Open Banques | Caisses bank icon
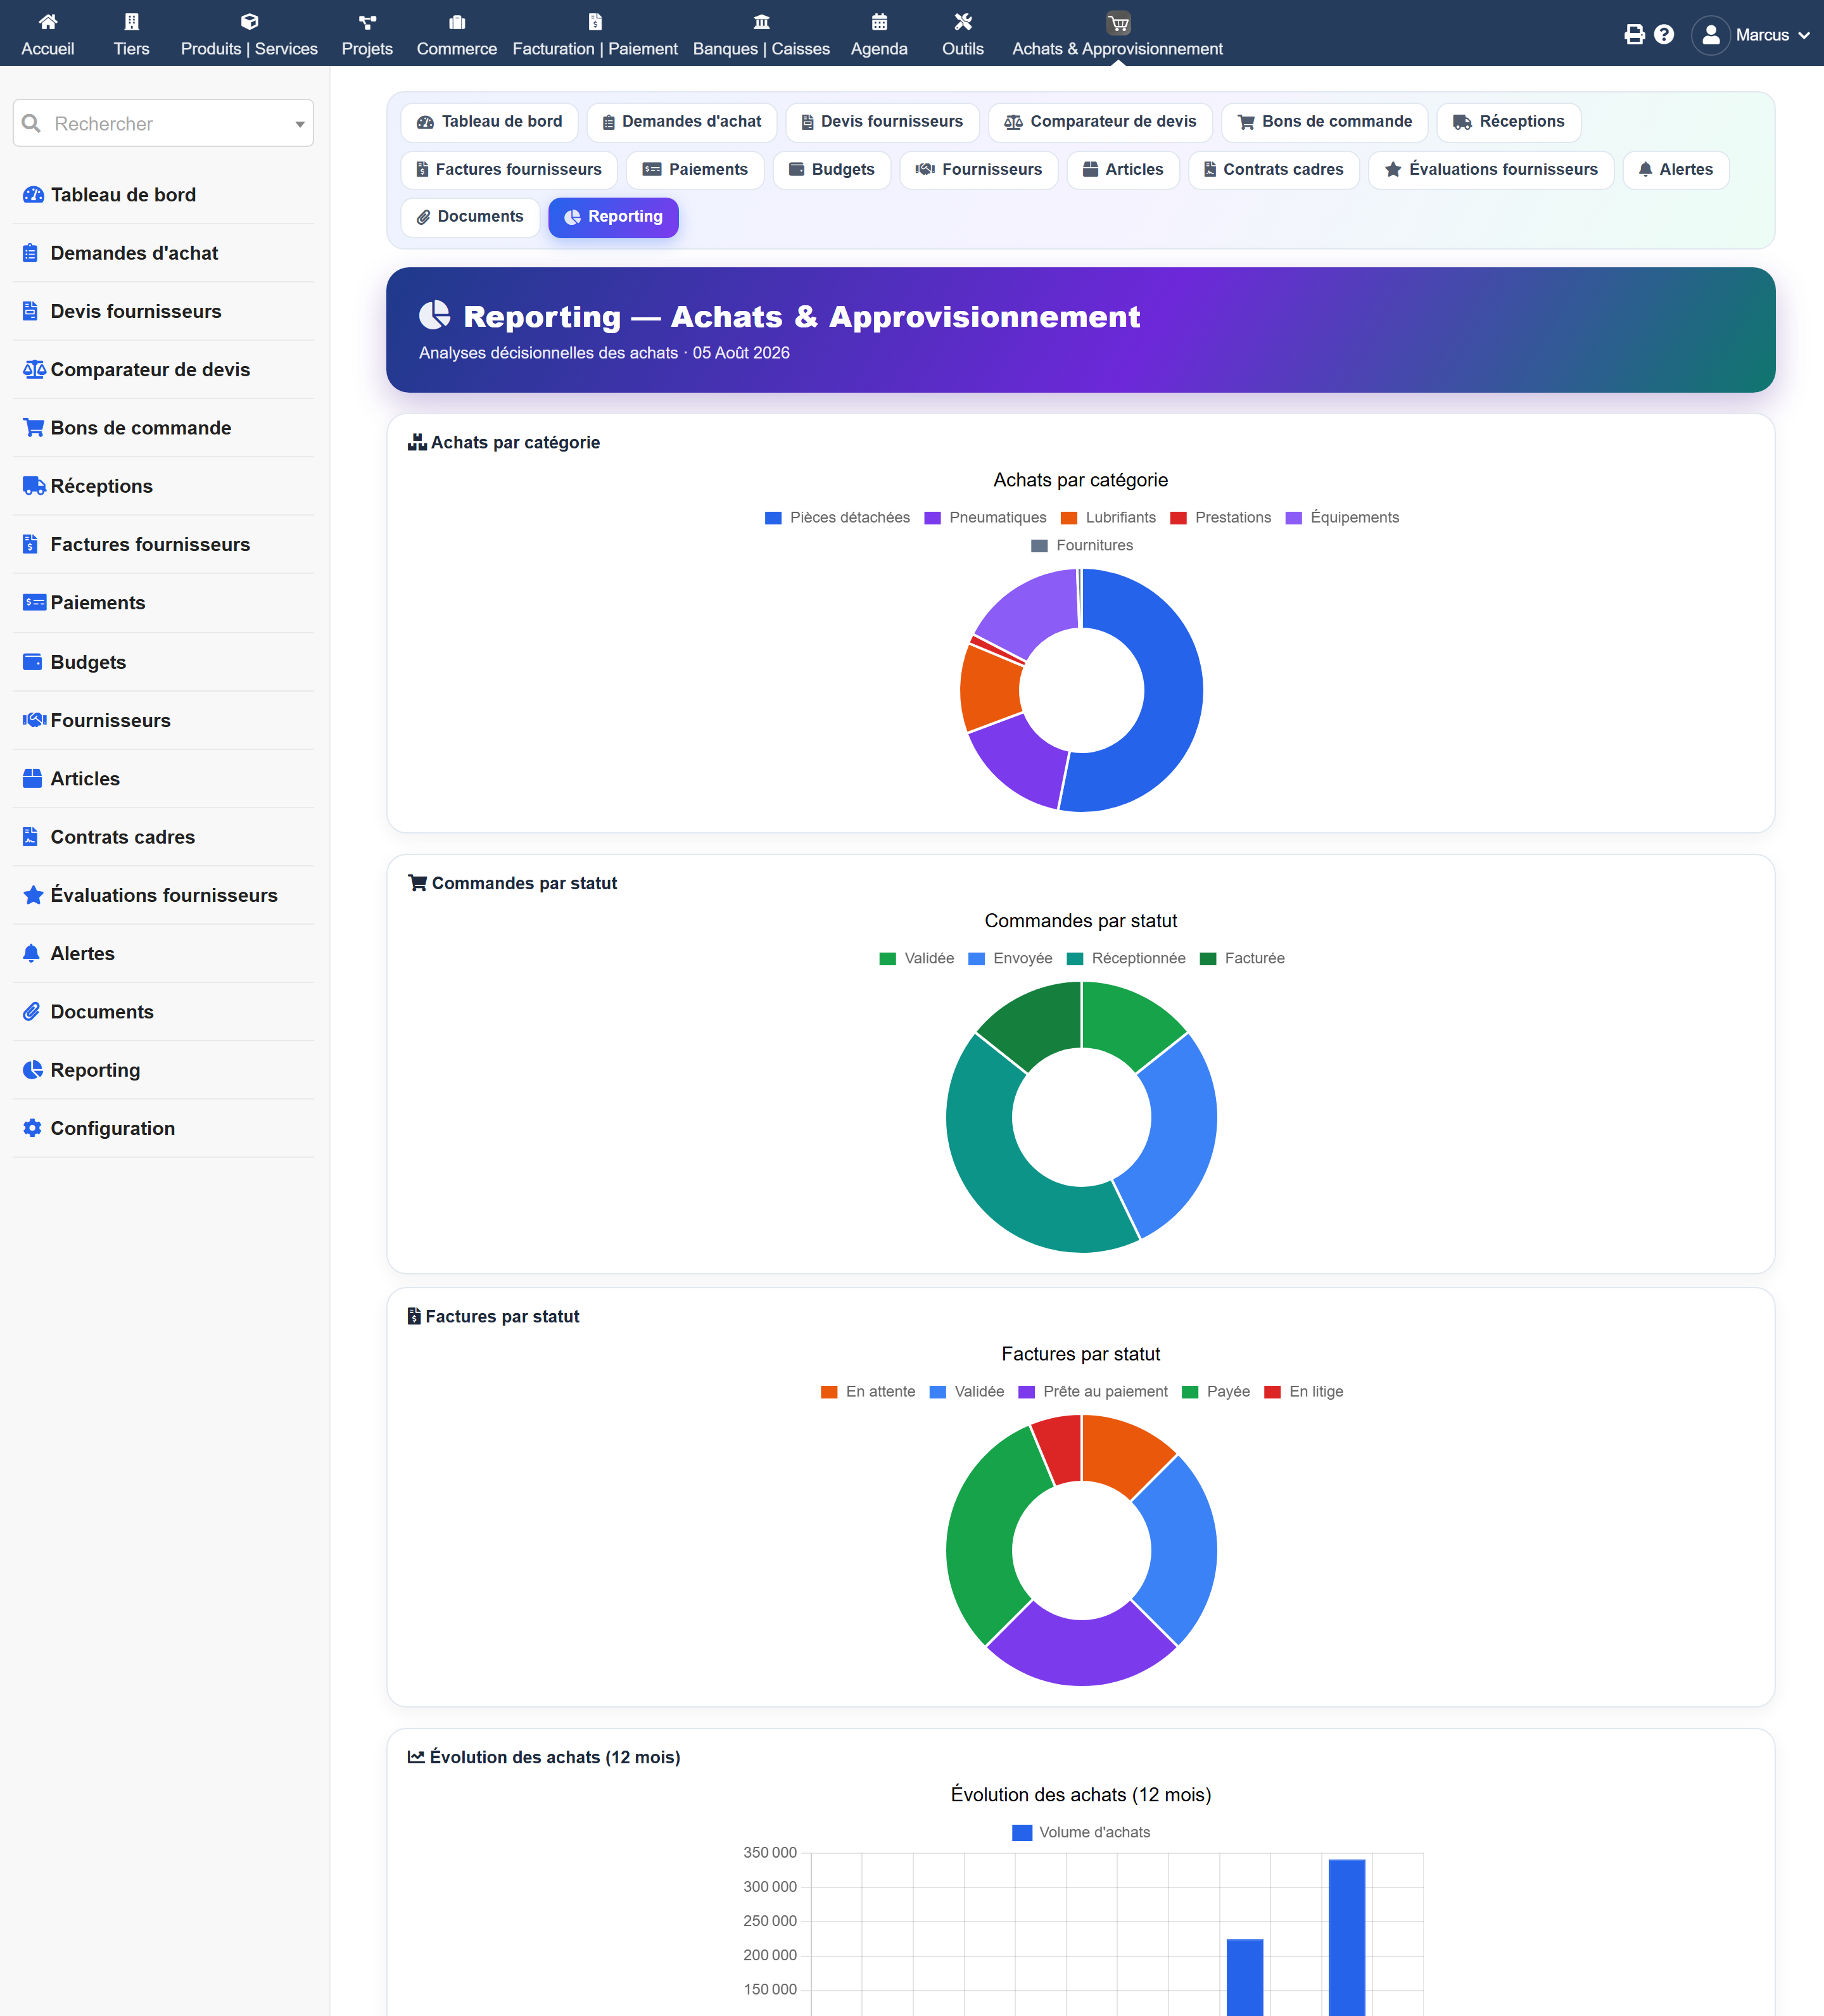This screenshot has height=2016, width=1824. pyautogui.click(x=761, y=22)
